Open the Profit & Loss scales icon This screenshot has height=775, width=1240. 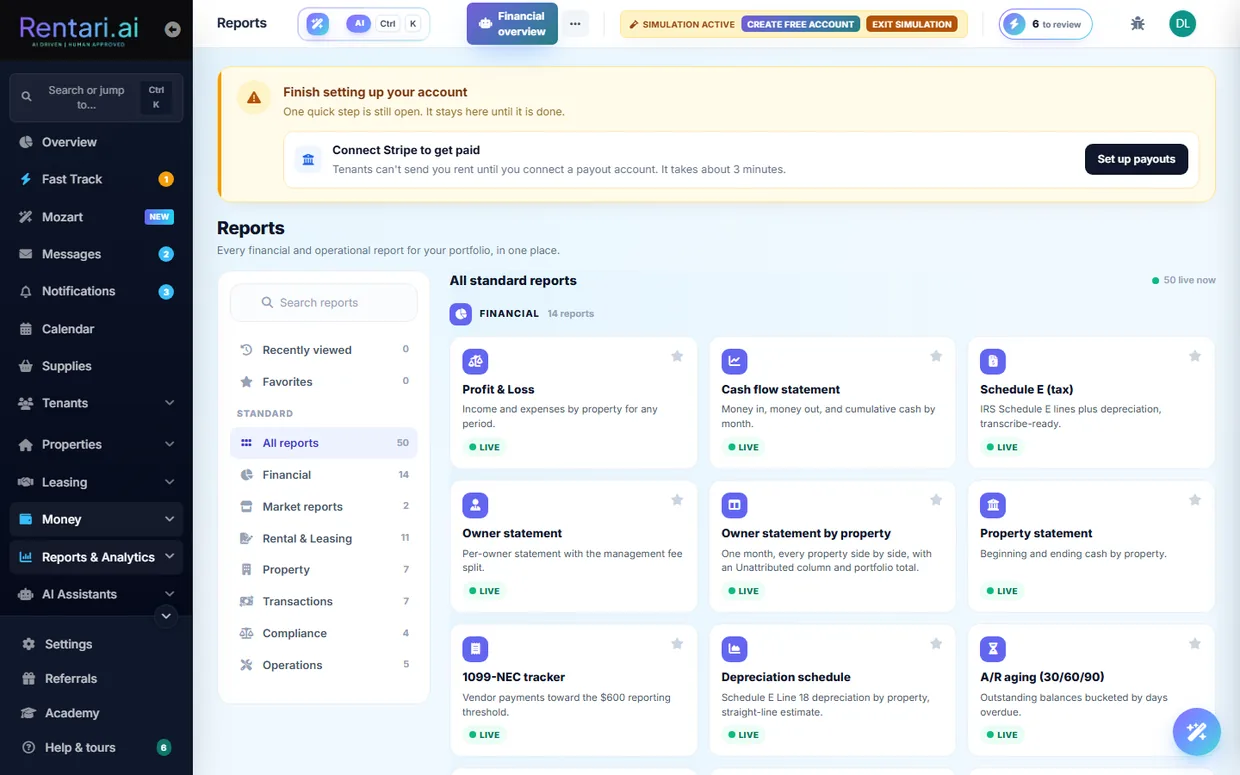tap(475, 361)
